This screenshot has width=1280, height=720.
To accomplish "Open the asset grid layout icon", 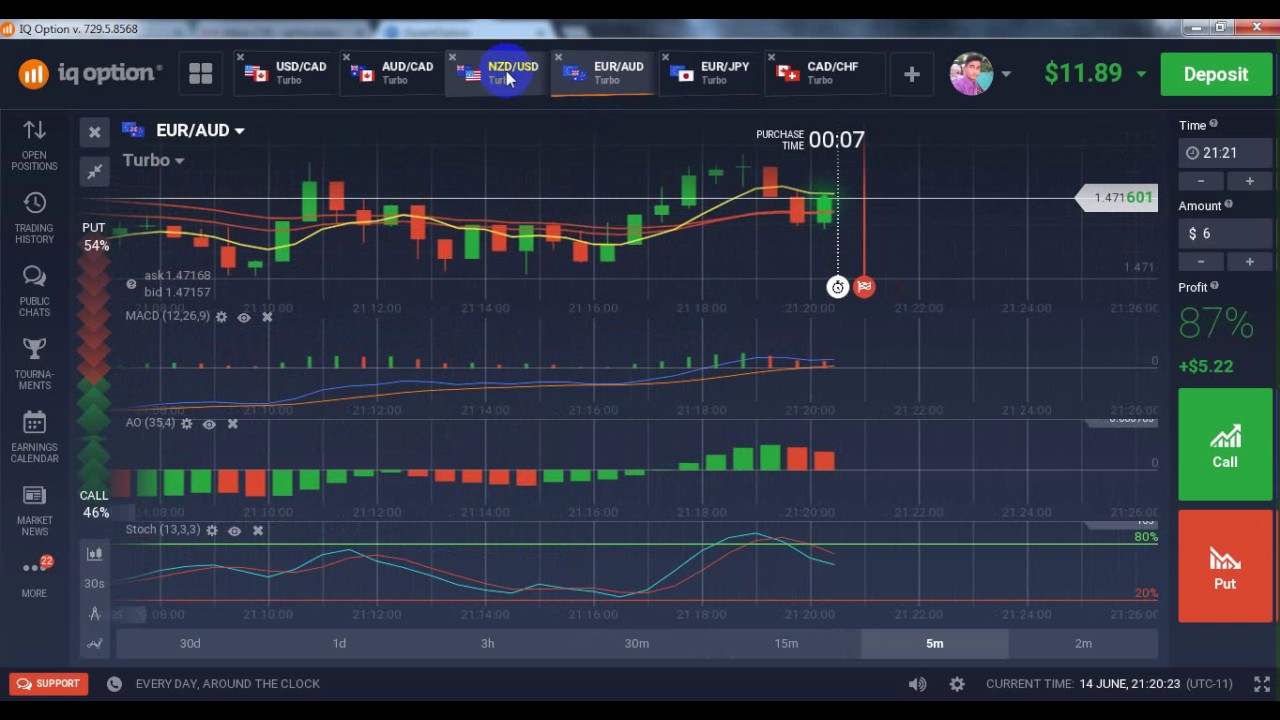I will pos(200,73).
